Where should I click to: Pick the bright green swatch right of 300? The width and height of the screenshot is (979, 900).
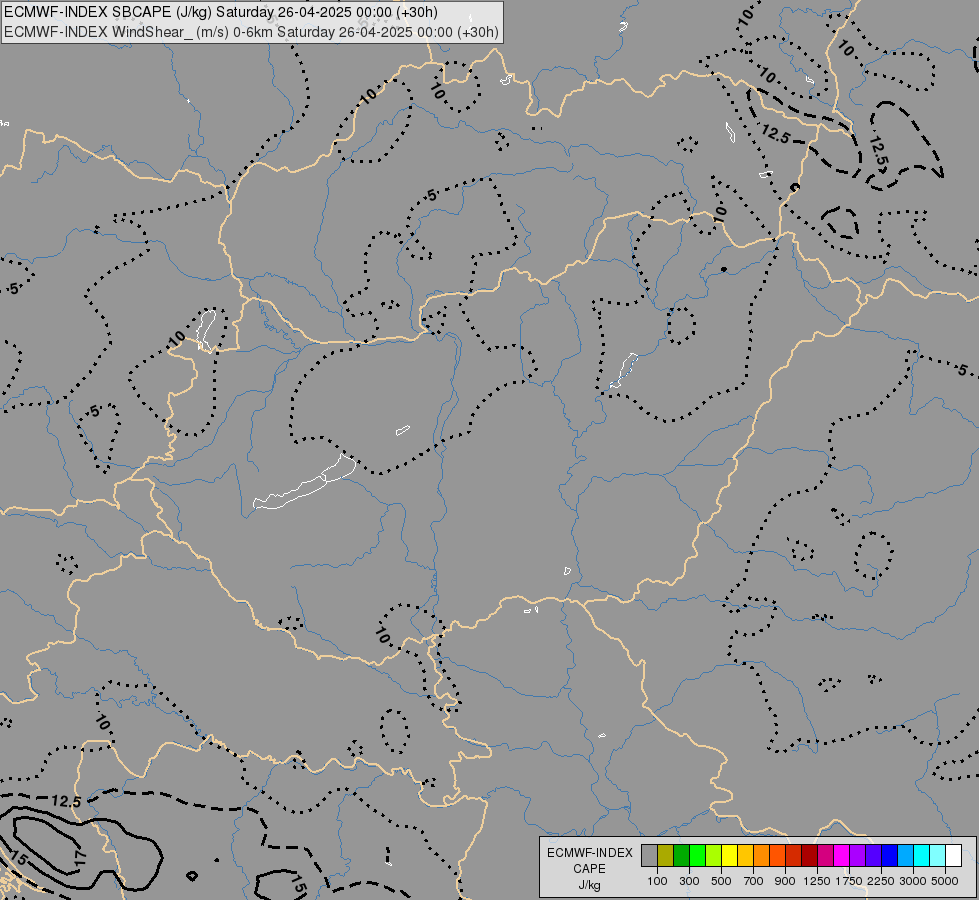point(697,855)
